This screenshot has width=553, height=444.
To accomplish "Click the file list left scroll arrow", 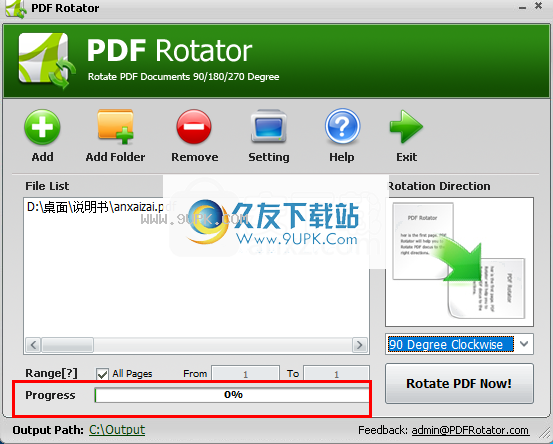I will (34, 345).
